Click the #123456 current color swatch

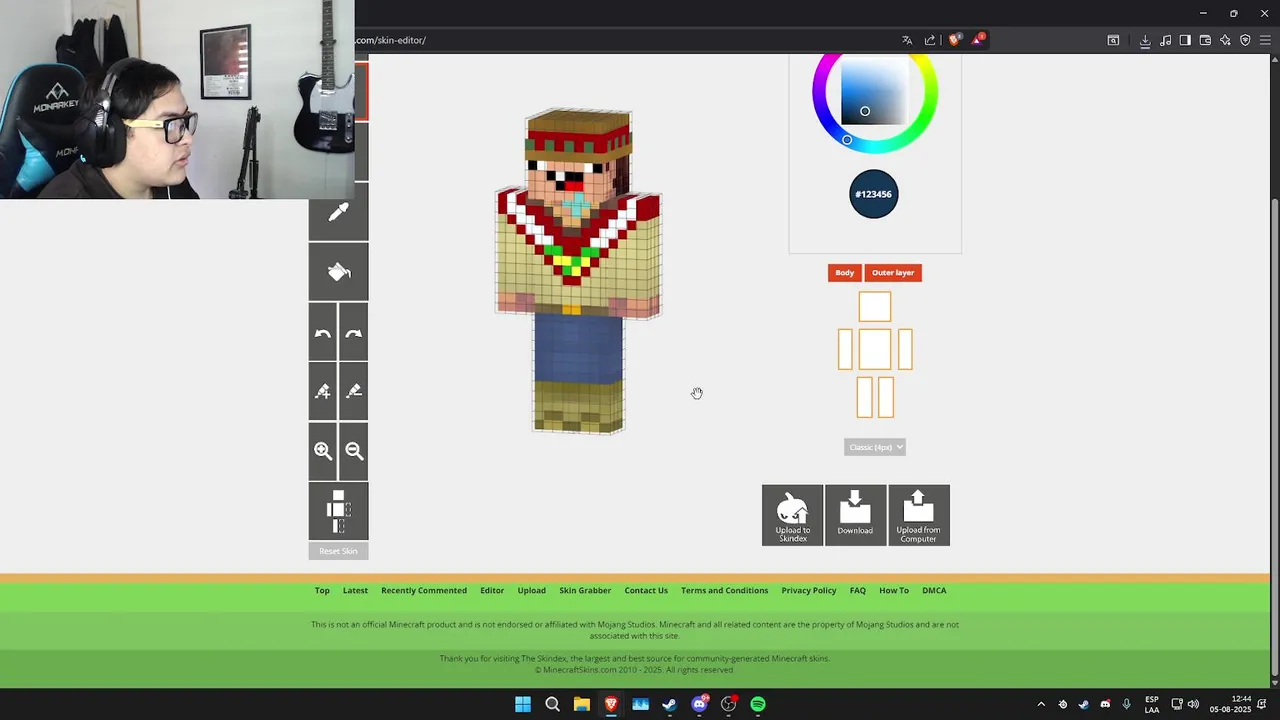pyautogui.click(x=874, y=194)
